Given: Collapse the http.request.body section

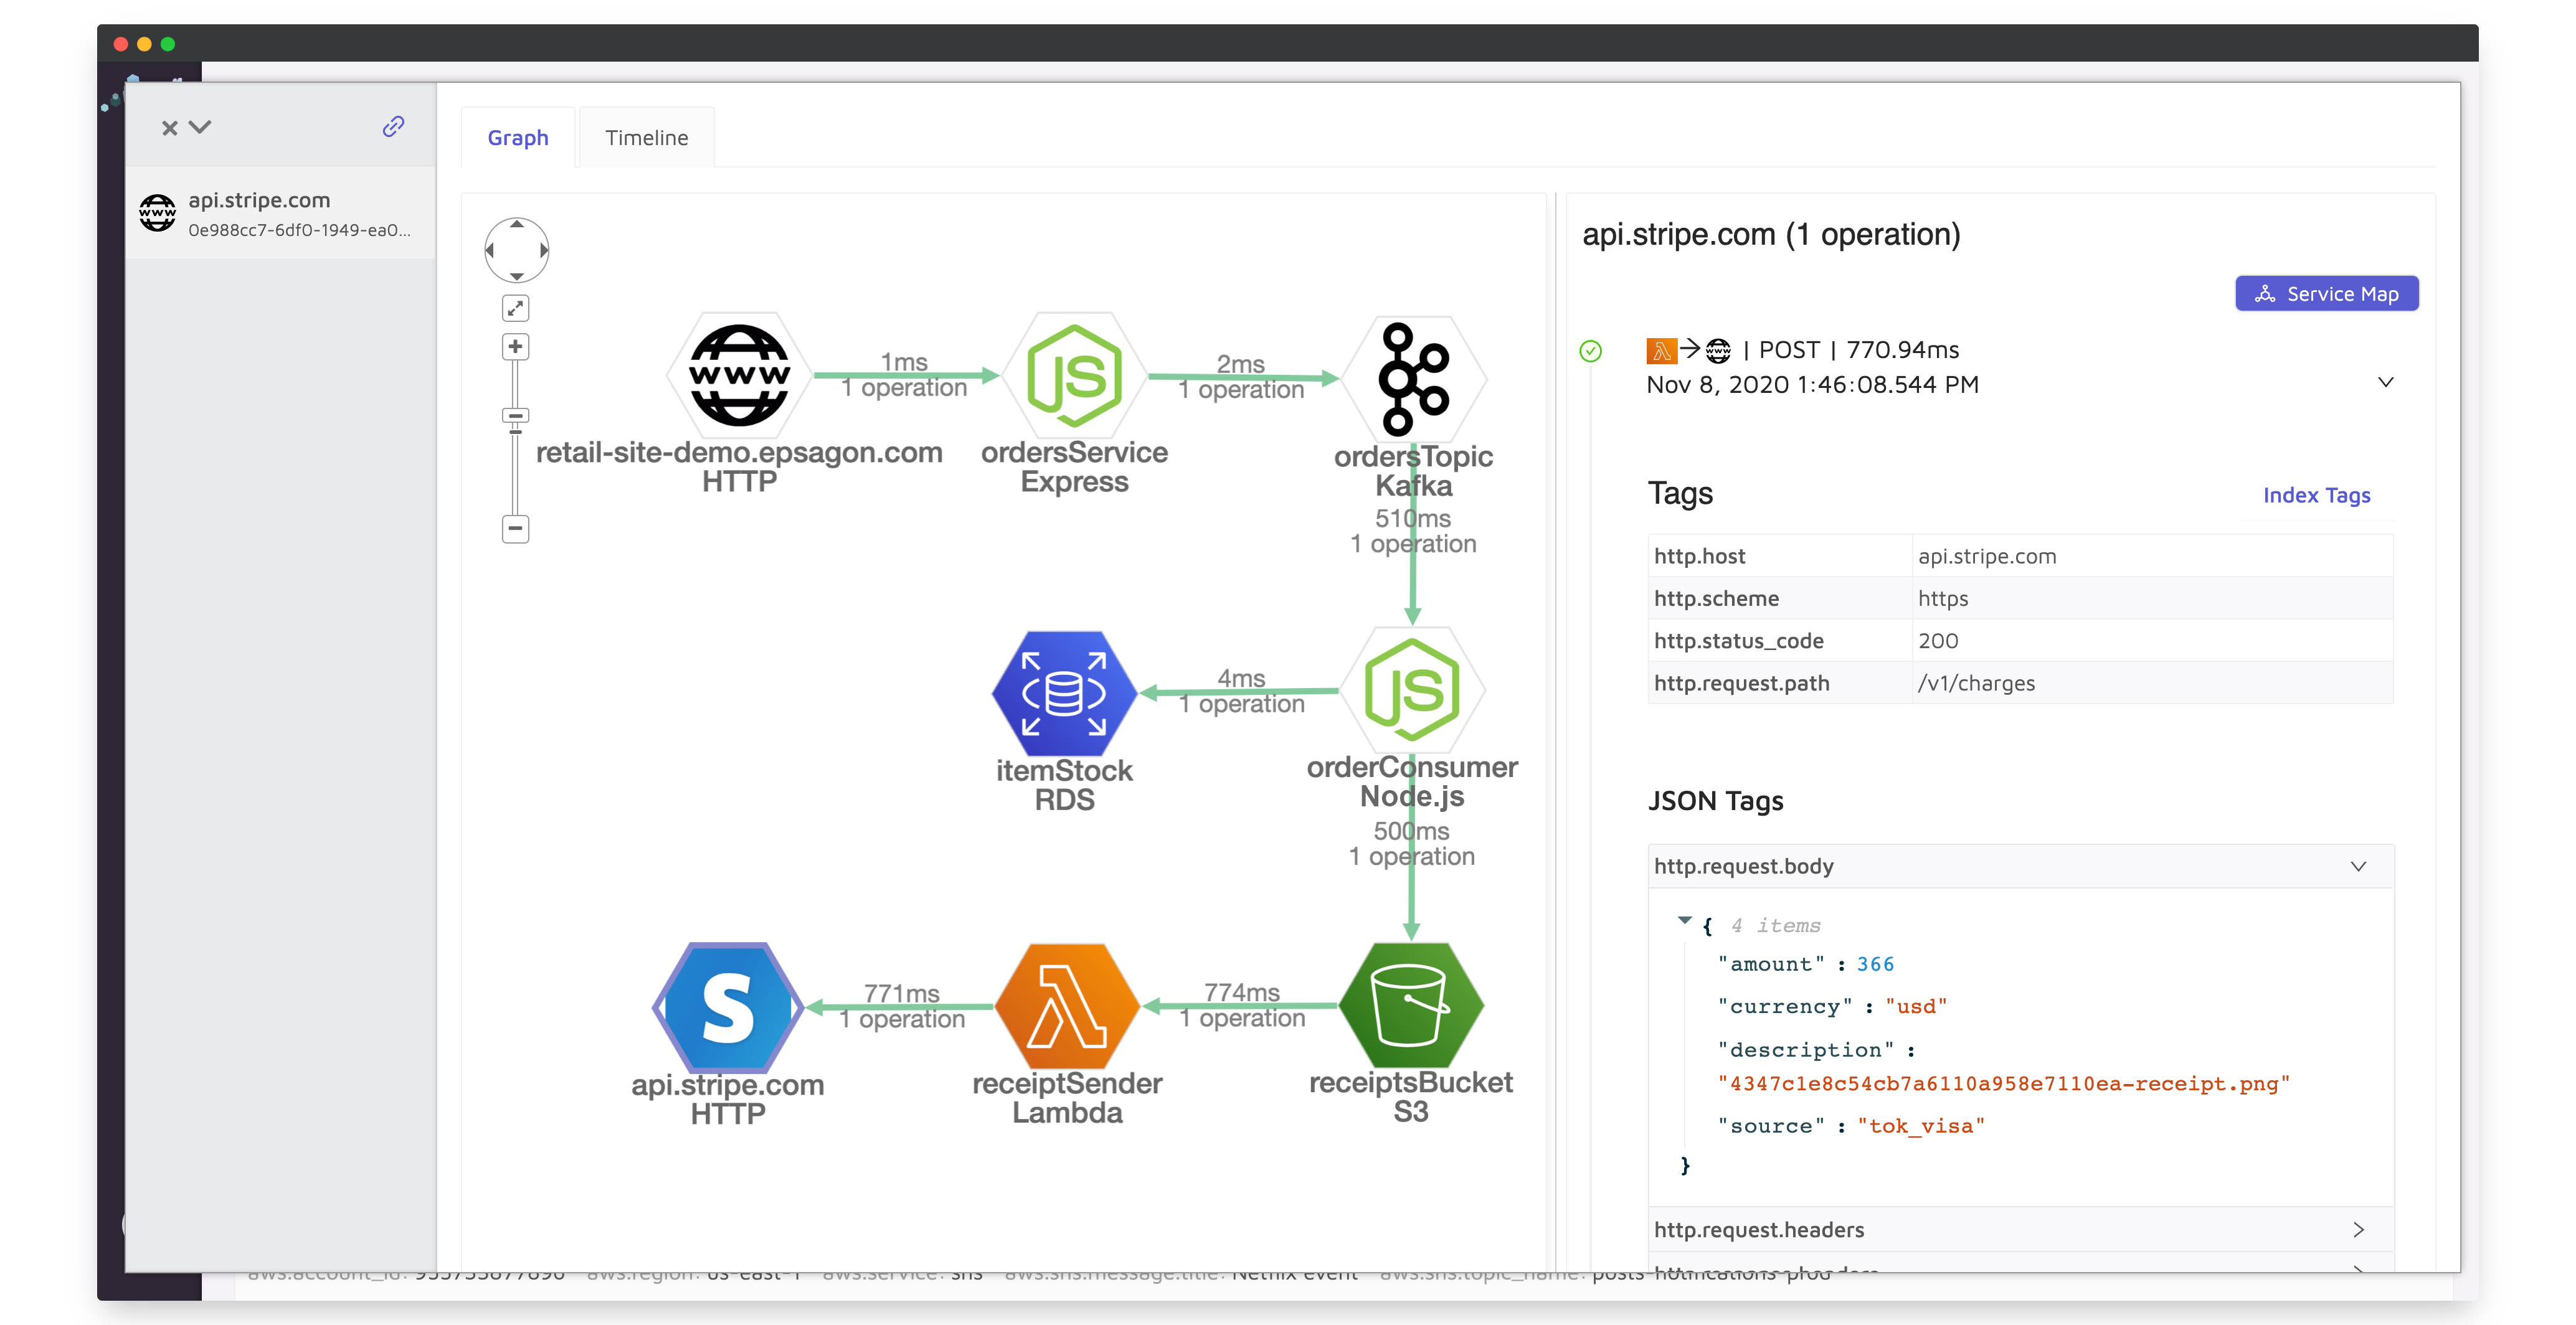Looking at the screenshot, I should click(2358, 866).
